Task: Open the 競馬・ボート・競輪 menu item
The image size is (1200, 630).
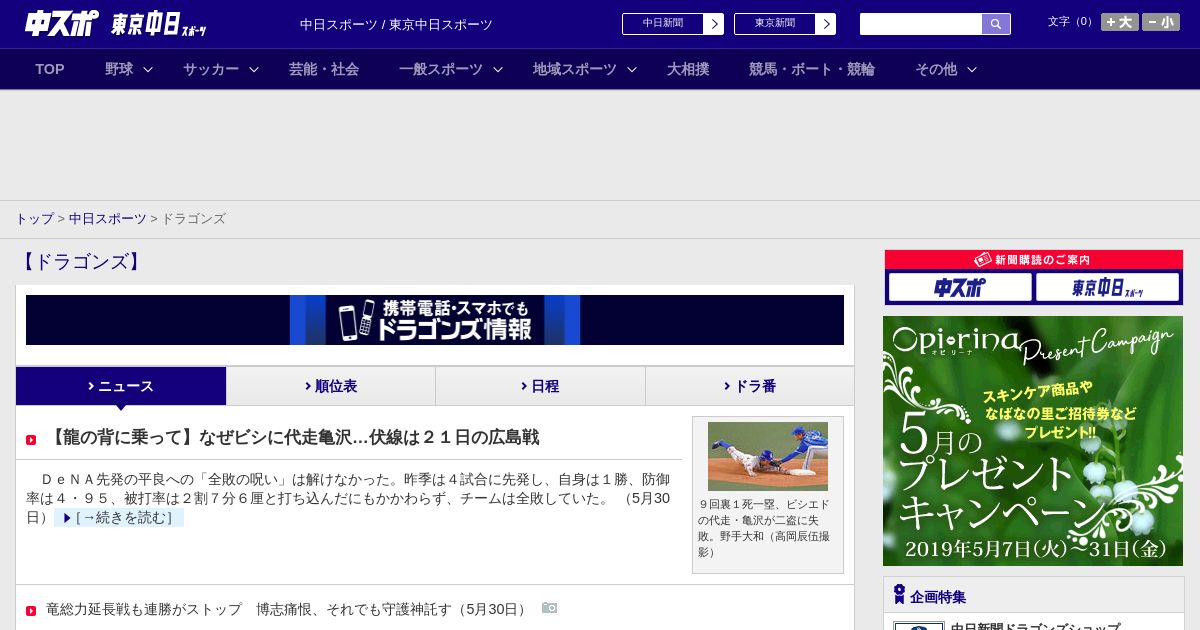Action: [x=812, y=69]
